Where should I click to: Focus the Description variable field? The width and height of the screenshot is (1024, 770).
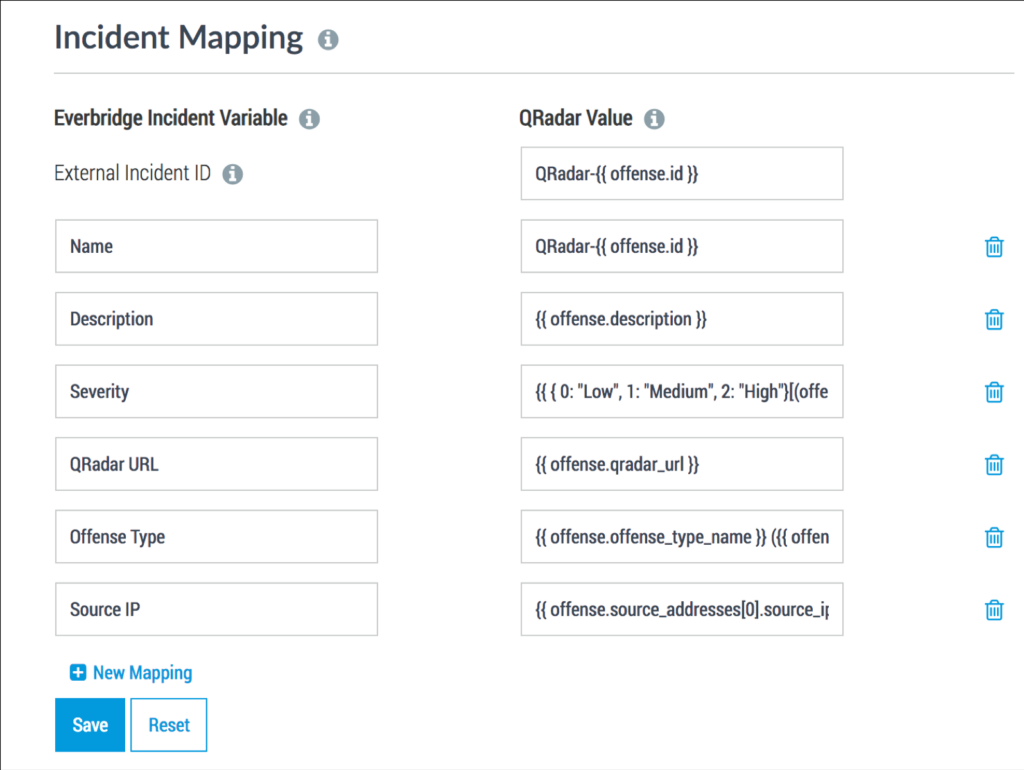(216, 319)
